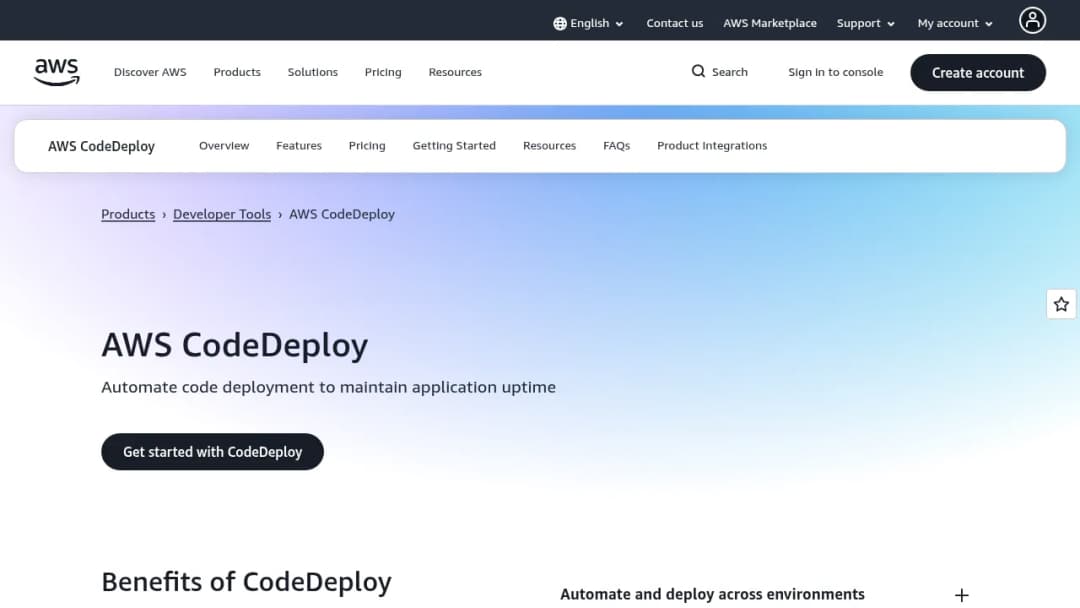Open the Support dropdown menu
The width and height of the screenshot is (1080, 608).
click(866, 23)
